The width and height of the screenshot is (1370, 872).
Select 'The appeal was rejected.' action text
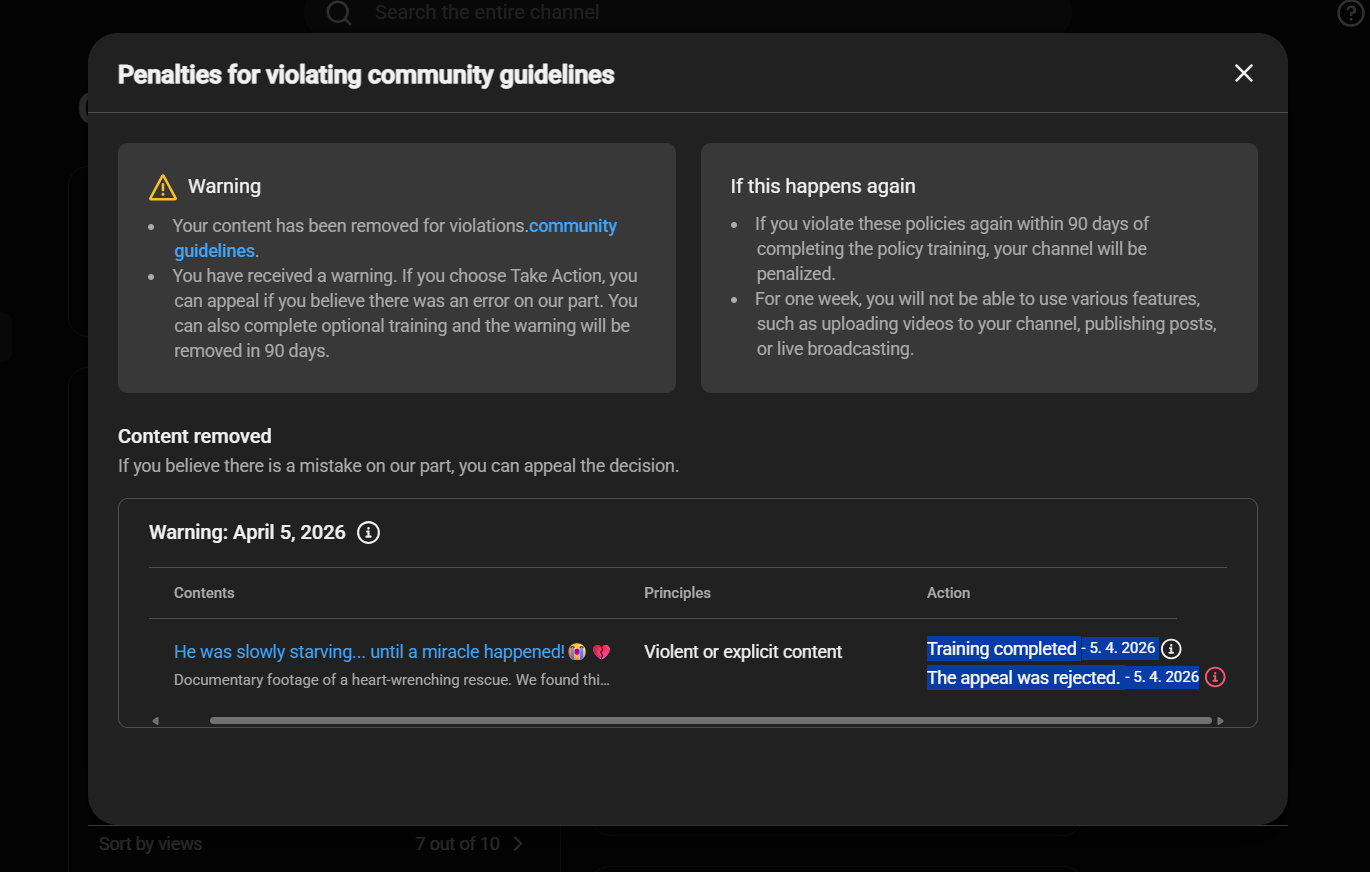1023,677
